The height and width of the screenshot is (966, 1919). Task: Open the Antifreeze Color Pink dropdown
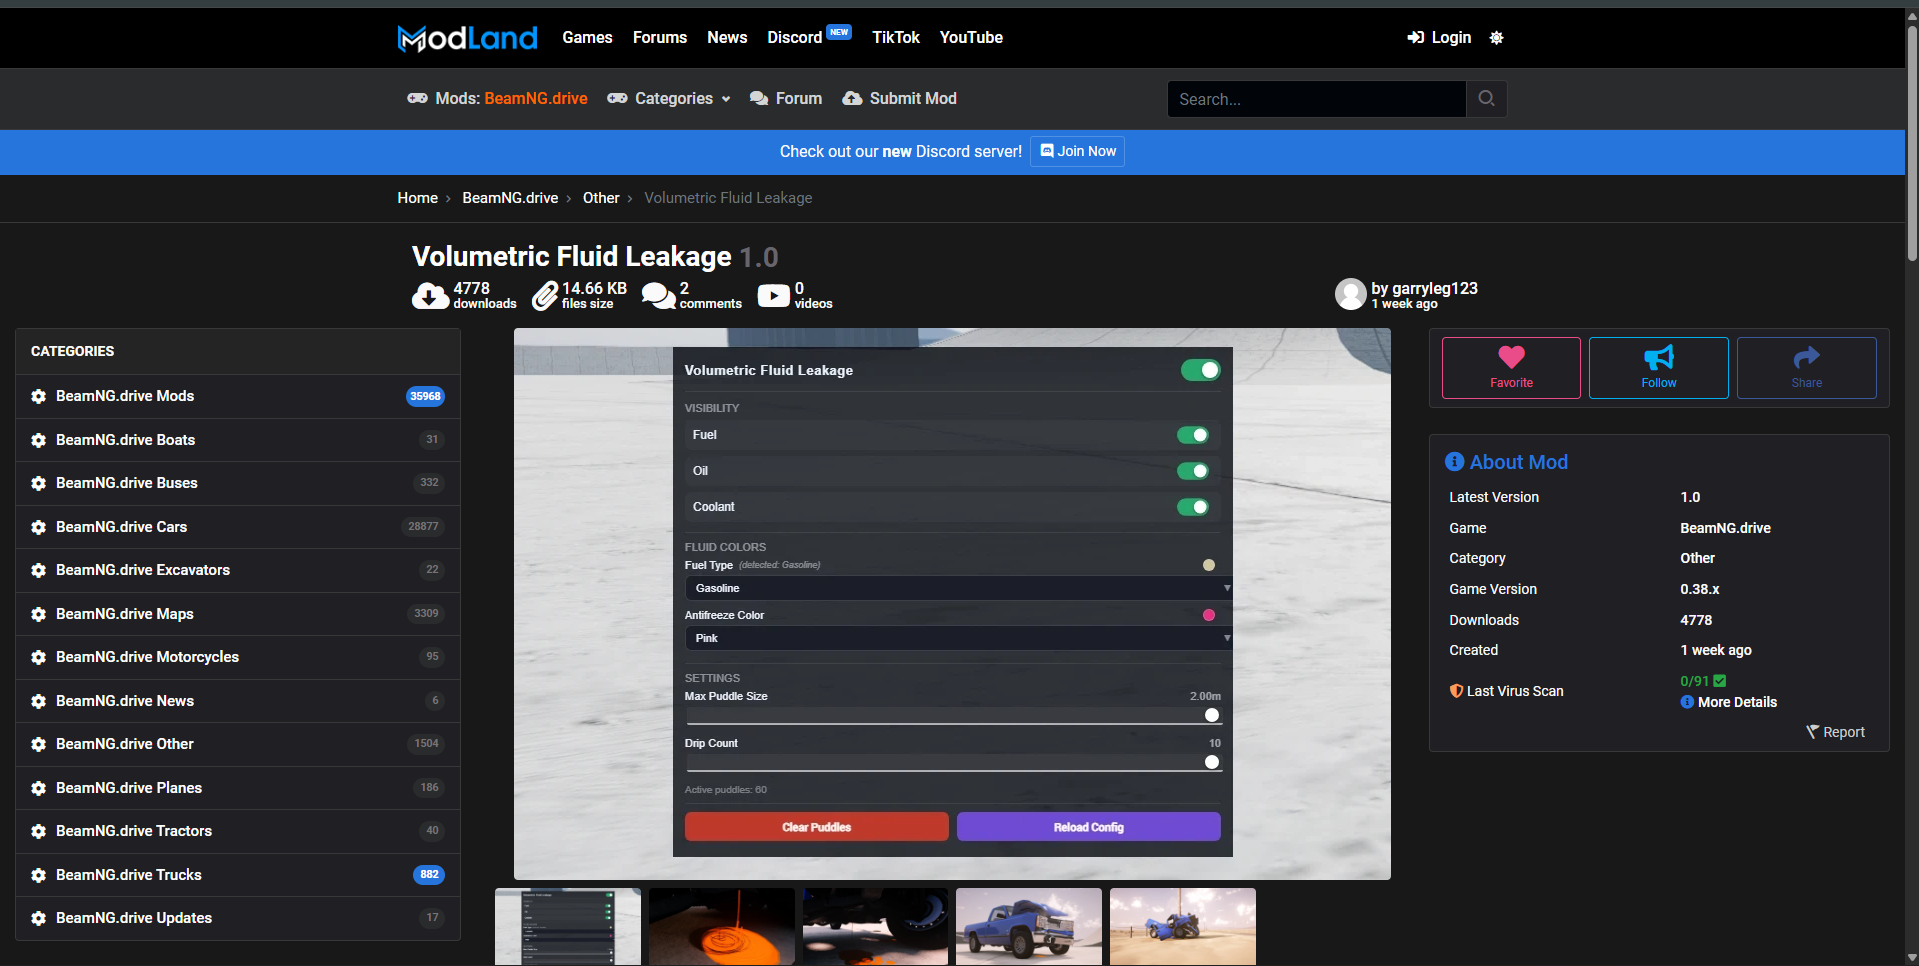click(957, 638)
